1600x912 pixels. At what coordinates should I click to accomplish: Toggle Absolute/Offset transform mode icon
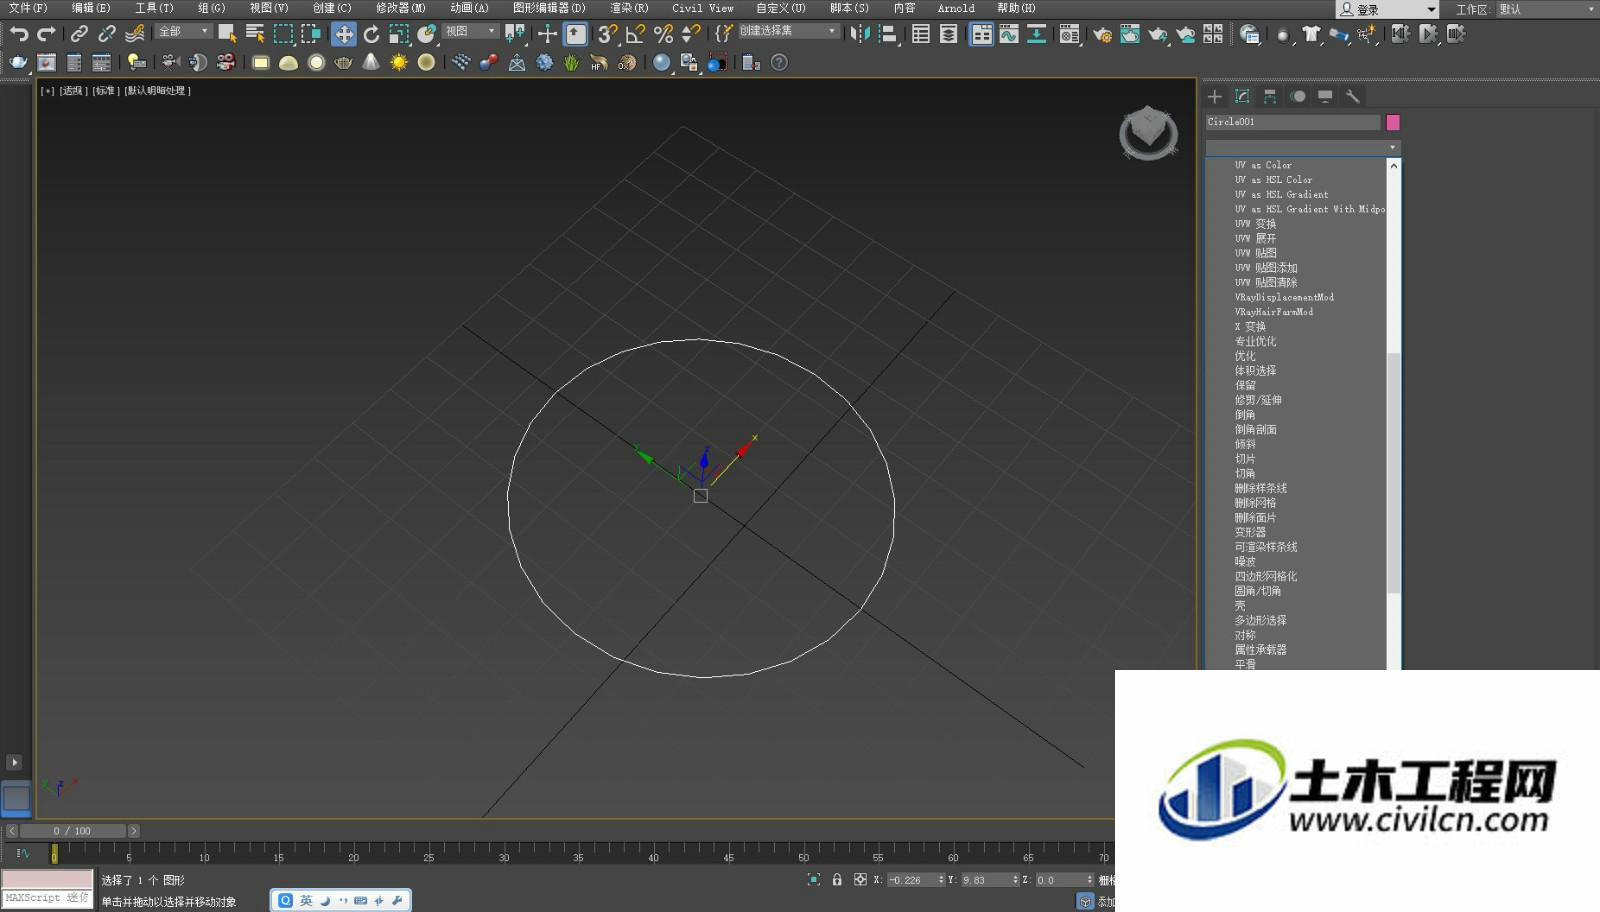[x=860, y=880]
